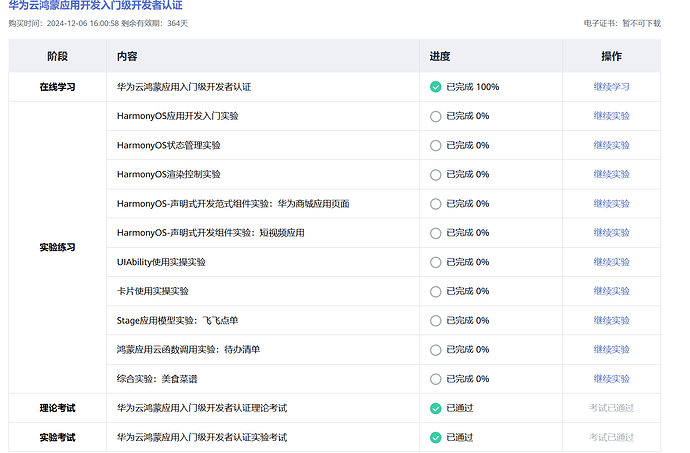The width and height of the screenshot is (690, 453).
Task: Click the 阶段 column header
Action: coord(57,56)
